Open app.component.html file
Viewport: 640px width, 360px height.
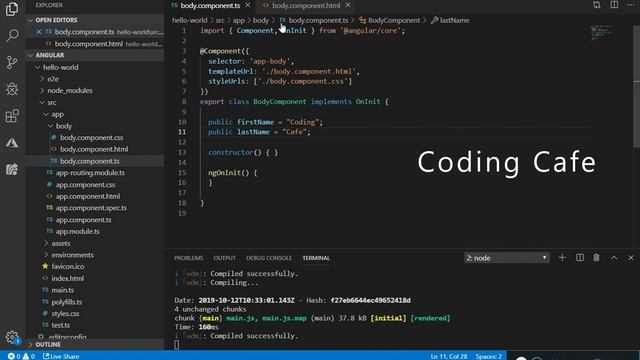click(x=88, y=196)
